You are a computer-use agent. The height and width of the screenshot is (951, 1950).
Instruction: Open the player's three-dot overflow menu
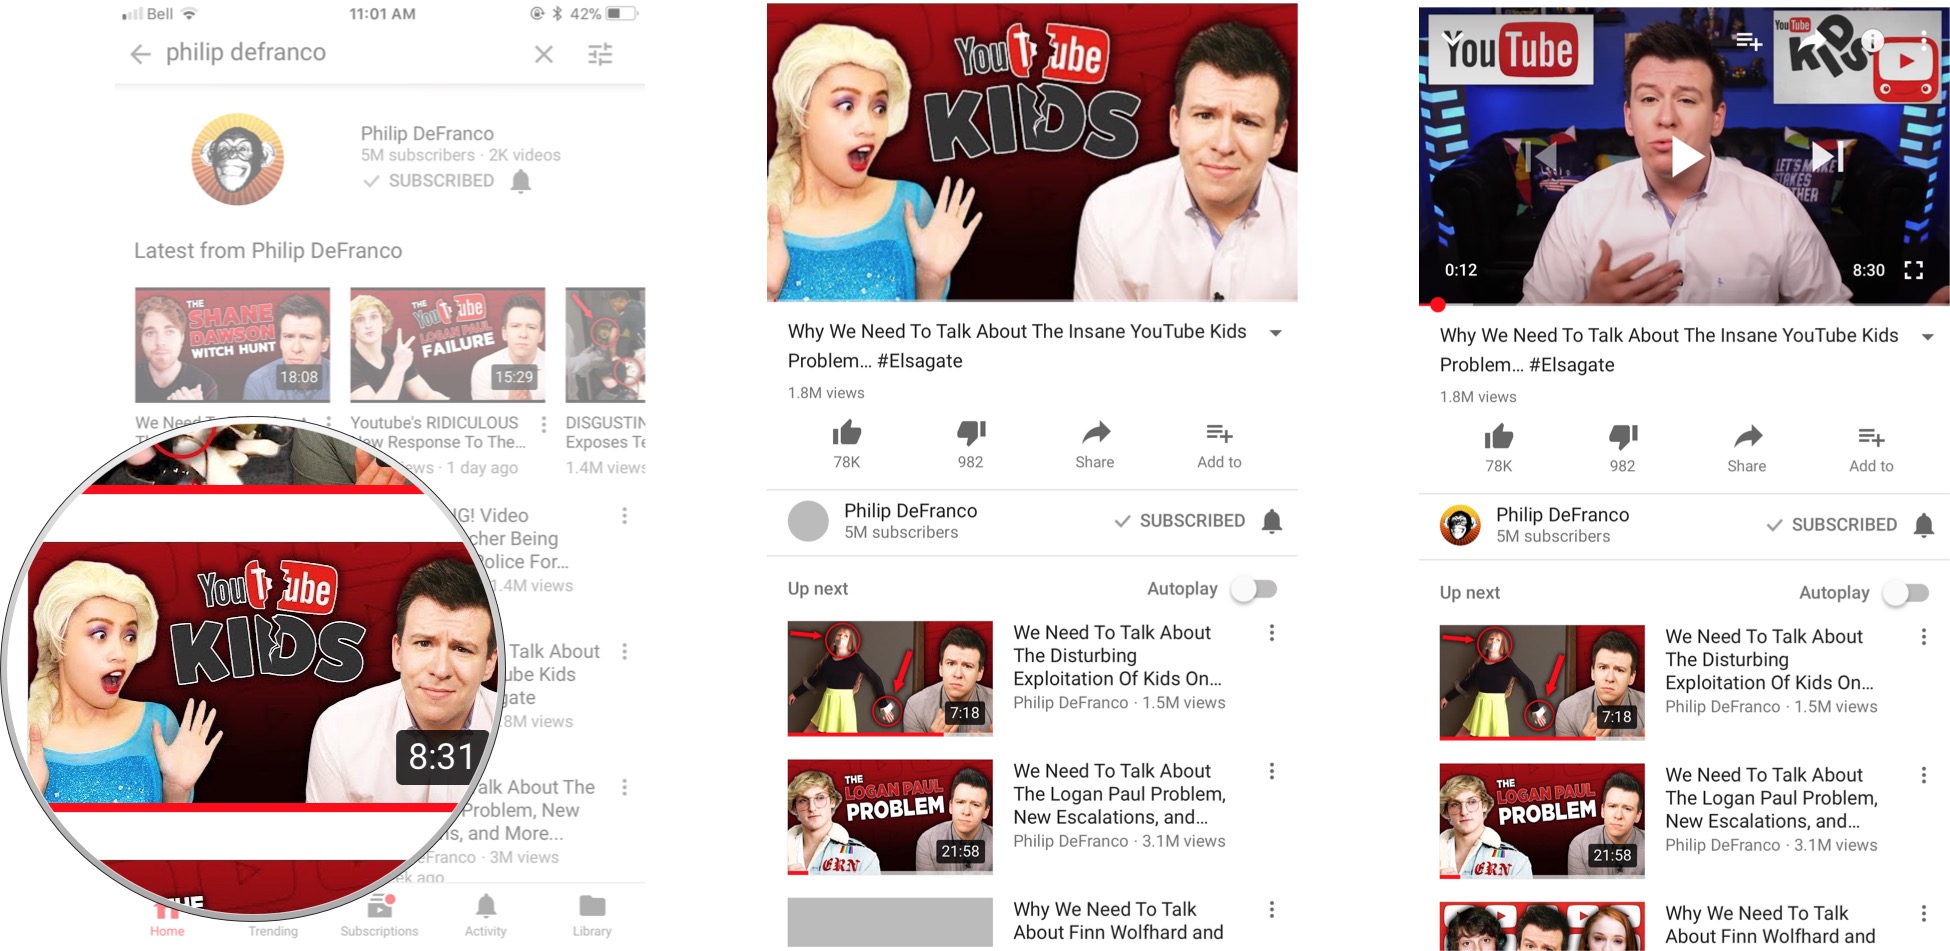pos(1923,41)
